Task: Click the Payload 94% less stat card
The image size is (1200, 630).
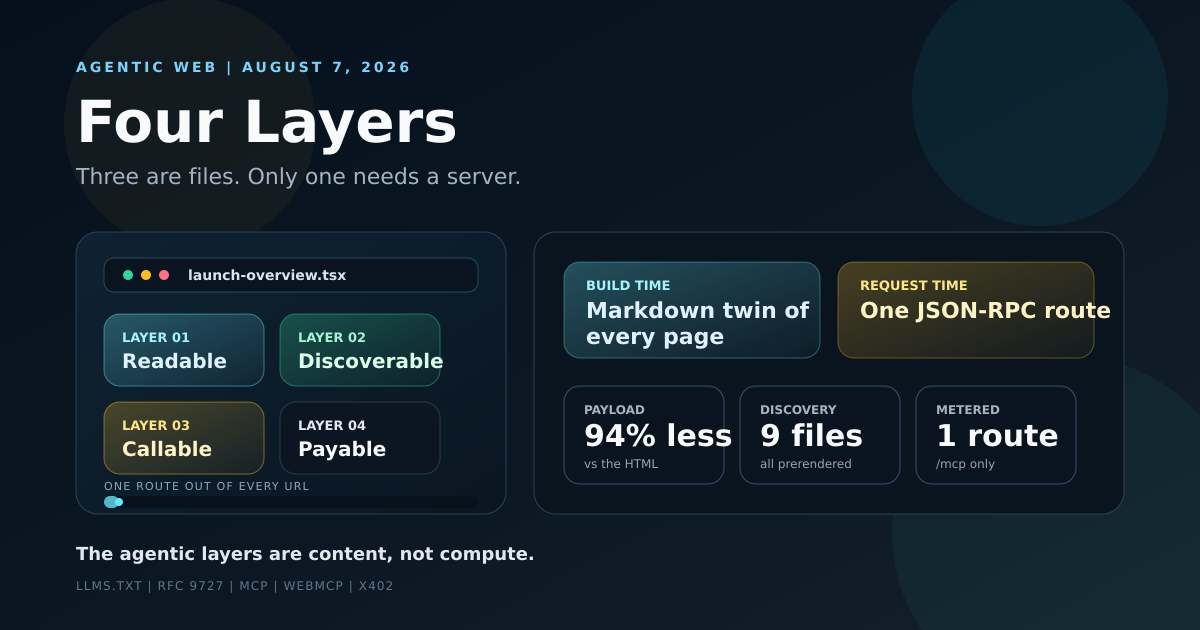Action: click(x=644, y=435)
